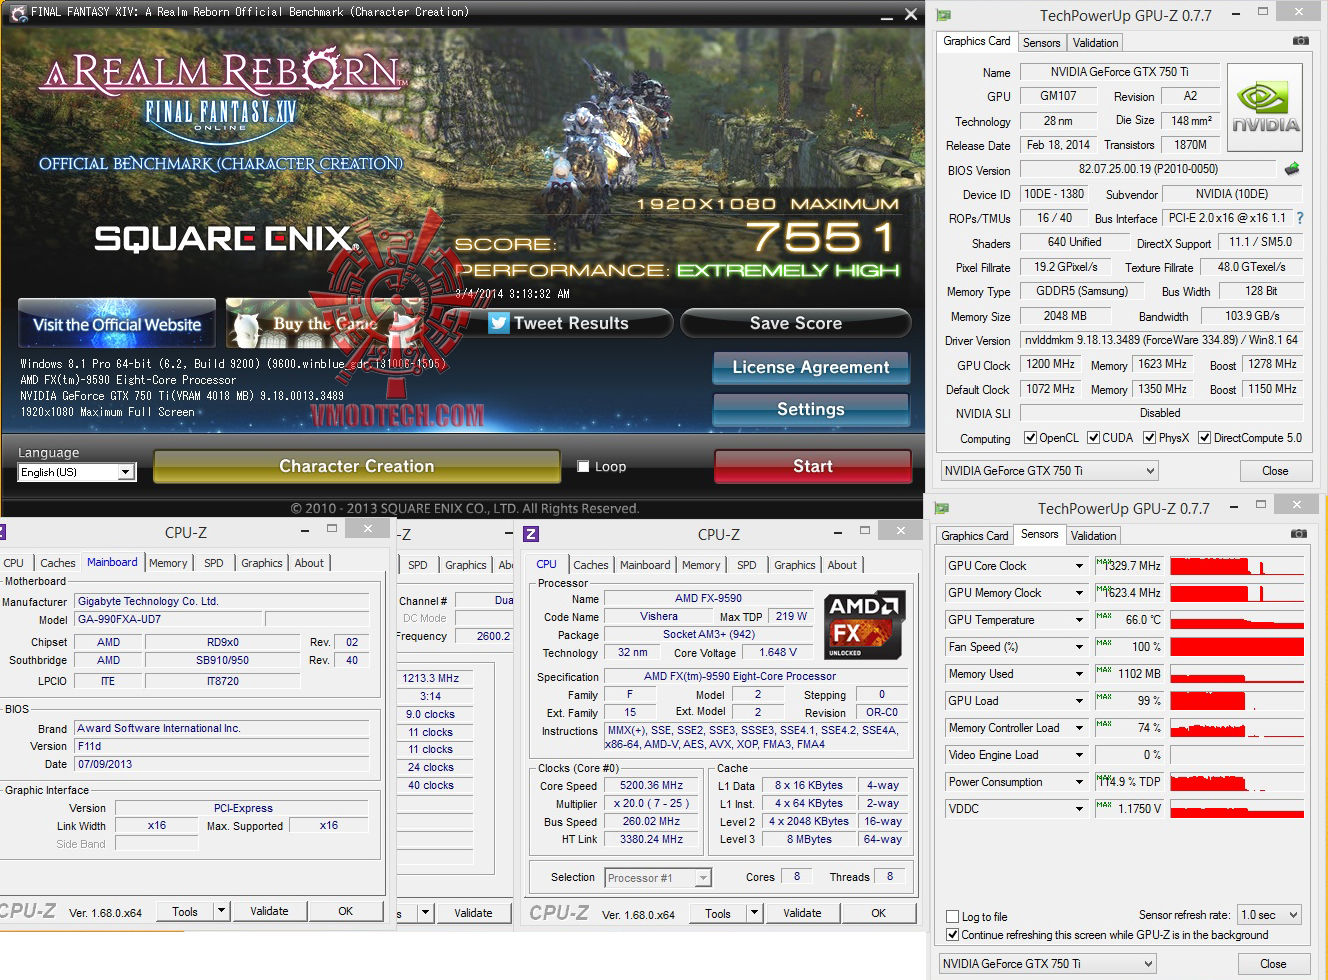The width and height of the screenshot is (1328, 980).
Task: Open the card selector in GPU-Z Sensors window
Action: click(x=1047, y=964)
